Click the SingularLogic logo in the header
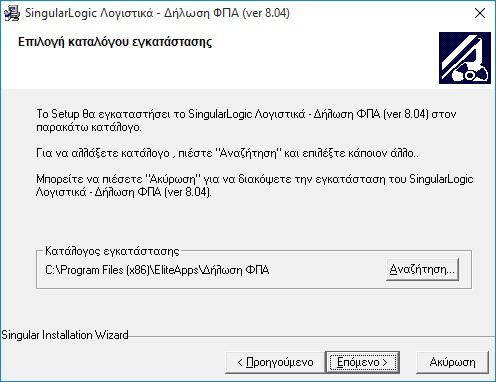 465,58
